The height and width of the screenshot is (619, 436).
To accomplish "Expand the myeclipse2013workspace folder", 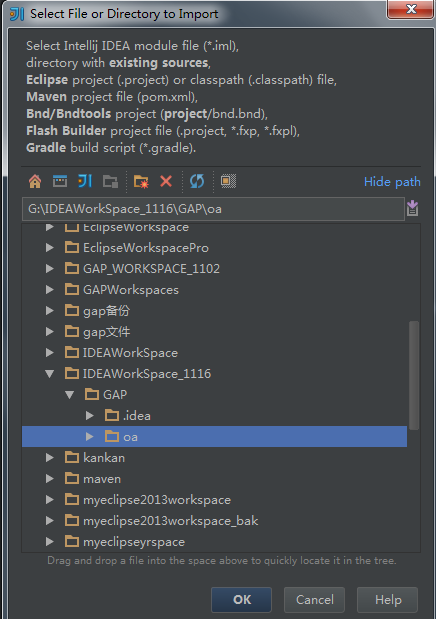I will pyautogui.click(x=50, y=499).
